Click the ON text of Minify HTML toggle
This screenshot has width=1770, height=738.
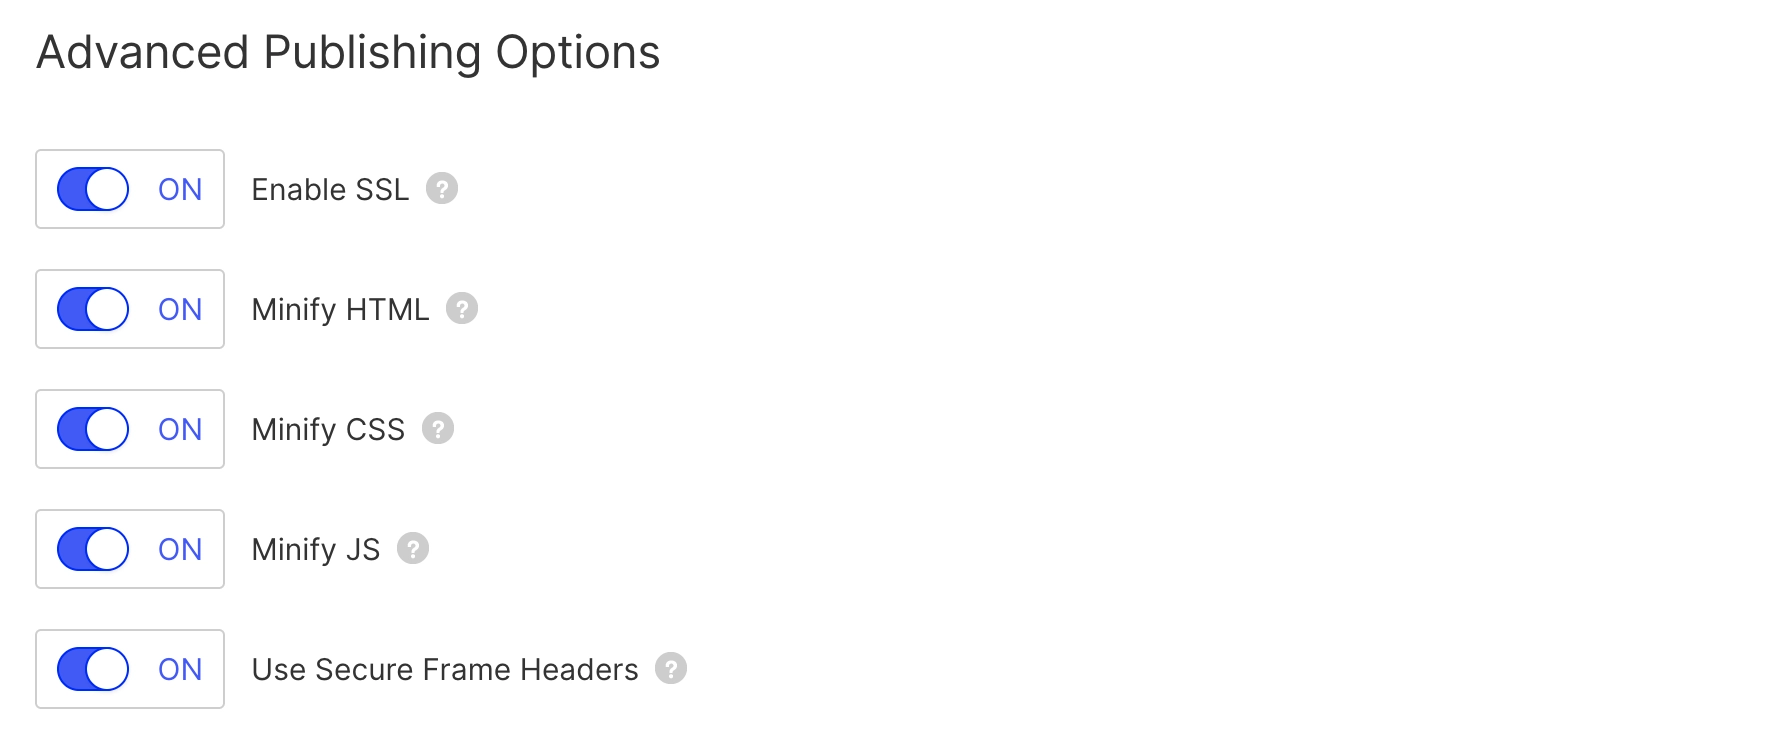(x=180, y=309)
